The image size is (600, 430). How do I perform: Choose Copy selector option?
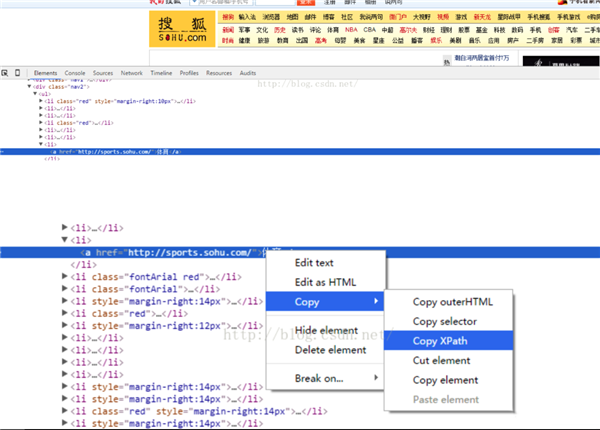point(444,321)
